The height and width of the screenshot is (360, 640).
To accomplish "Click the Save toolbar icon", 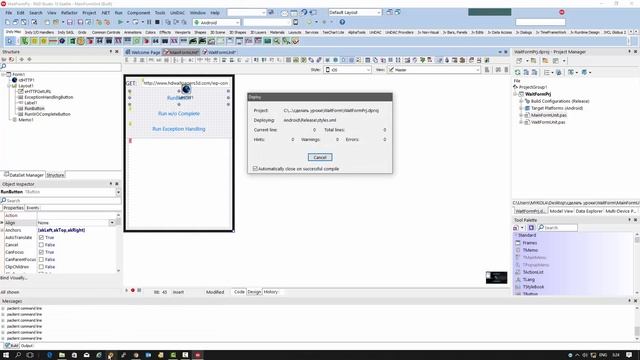I will tap(70, 22).
